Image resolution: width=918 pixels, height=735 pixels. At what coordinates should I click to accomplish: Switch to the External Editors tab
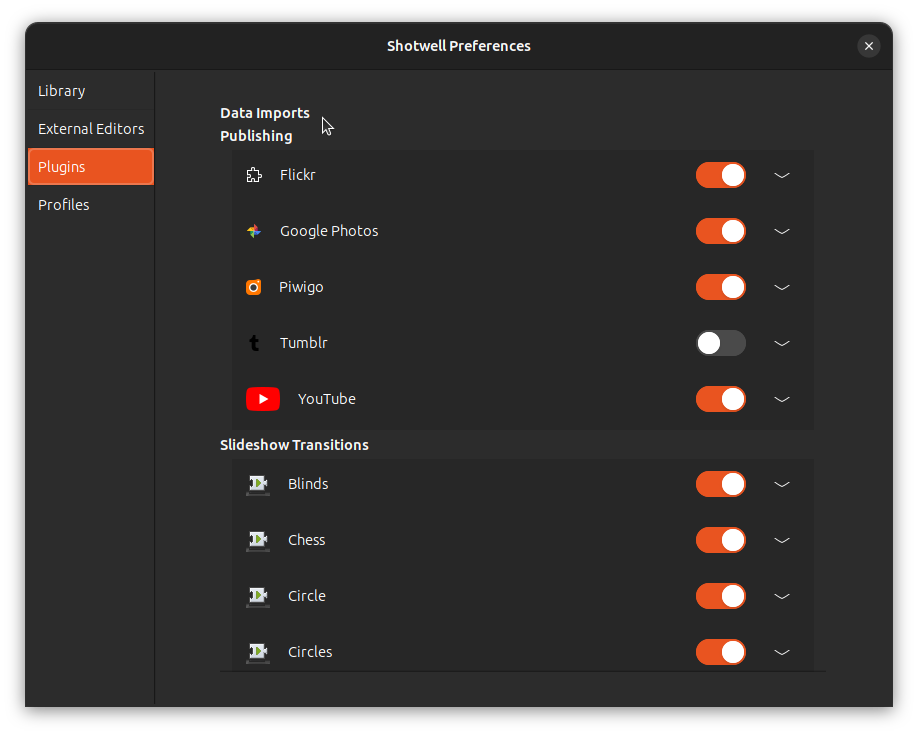[x=91, y=129]
